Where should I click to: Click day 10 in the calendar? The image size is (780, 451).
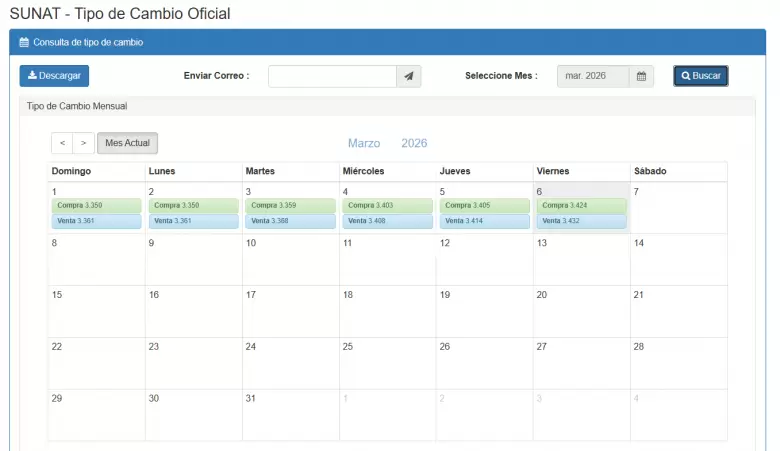coord(251,243)
